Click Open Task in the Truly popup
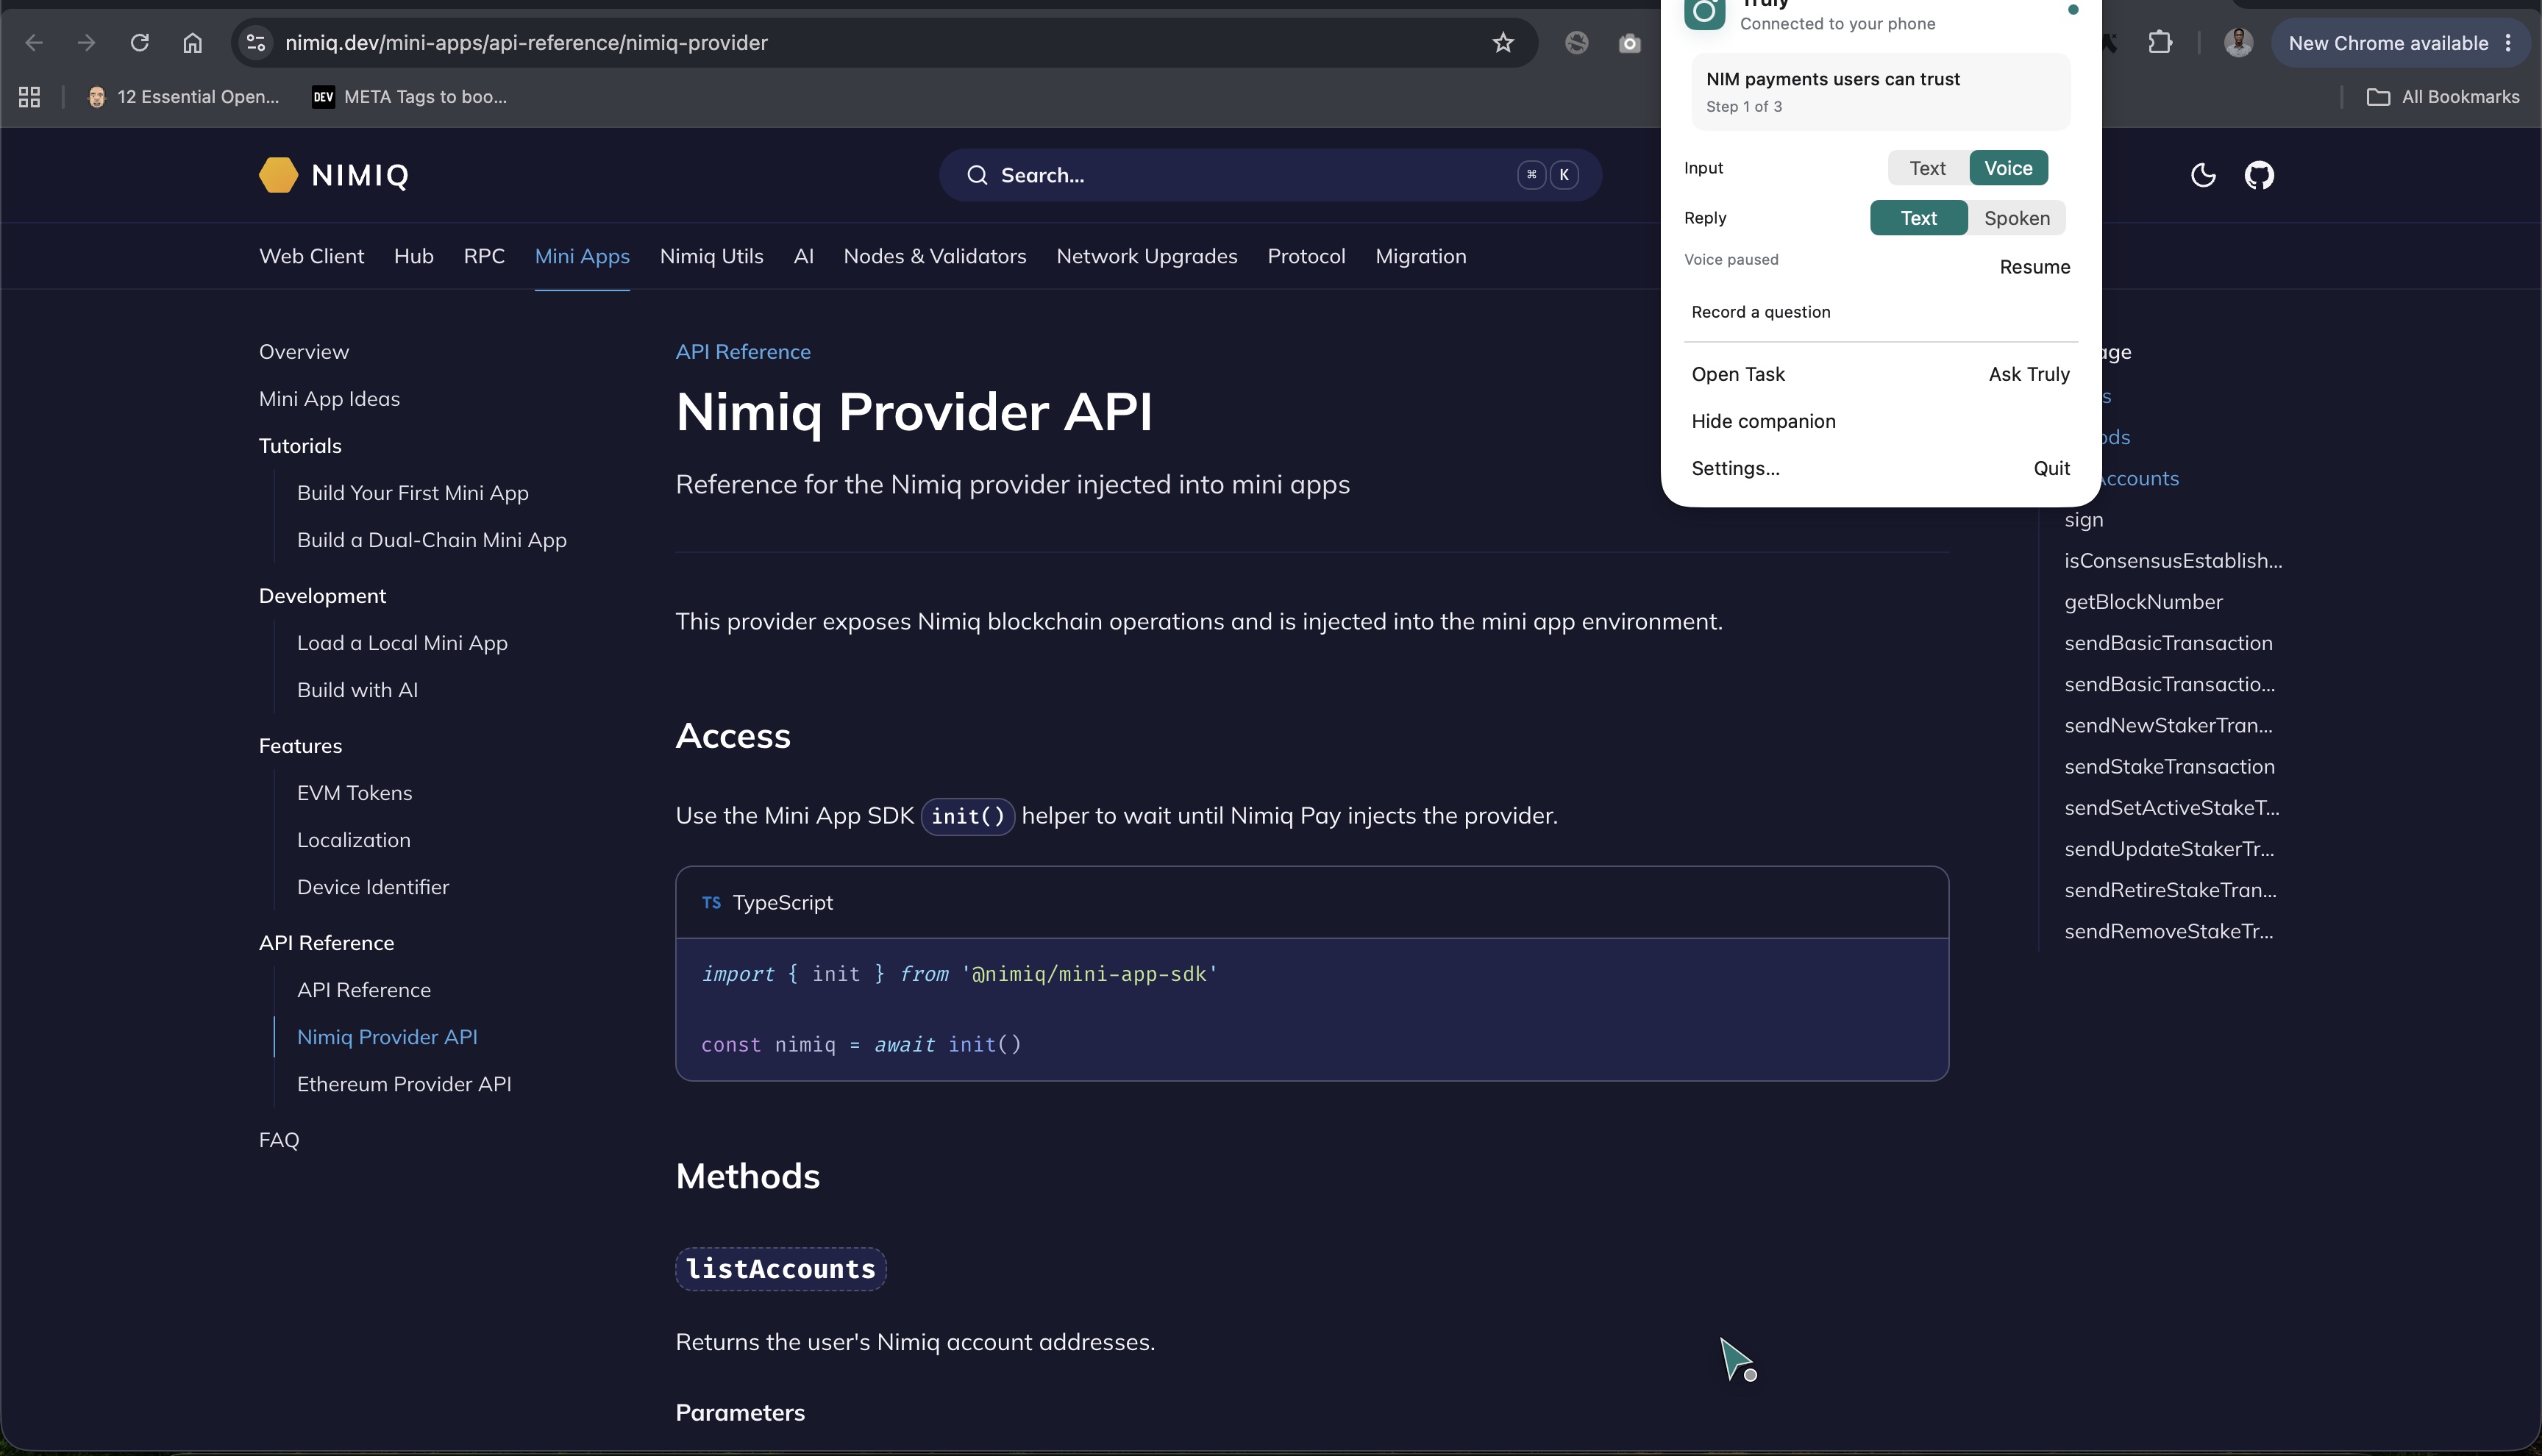Image resolution: width=2542 pixels, height=1456 pixels. pos(1738,374)
